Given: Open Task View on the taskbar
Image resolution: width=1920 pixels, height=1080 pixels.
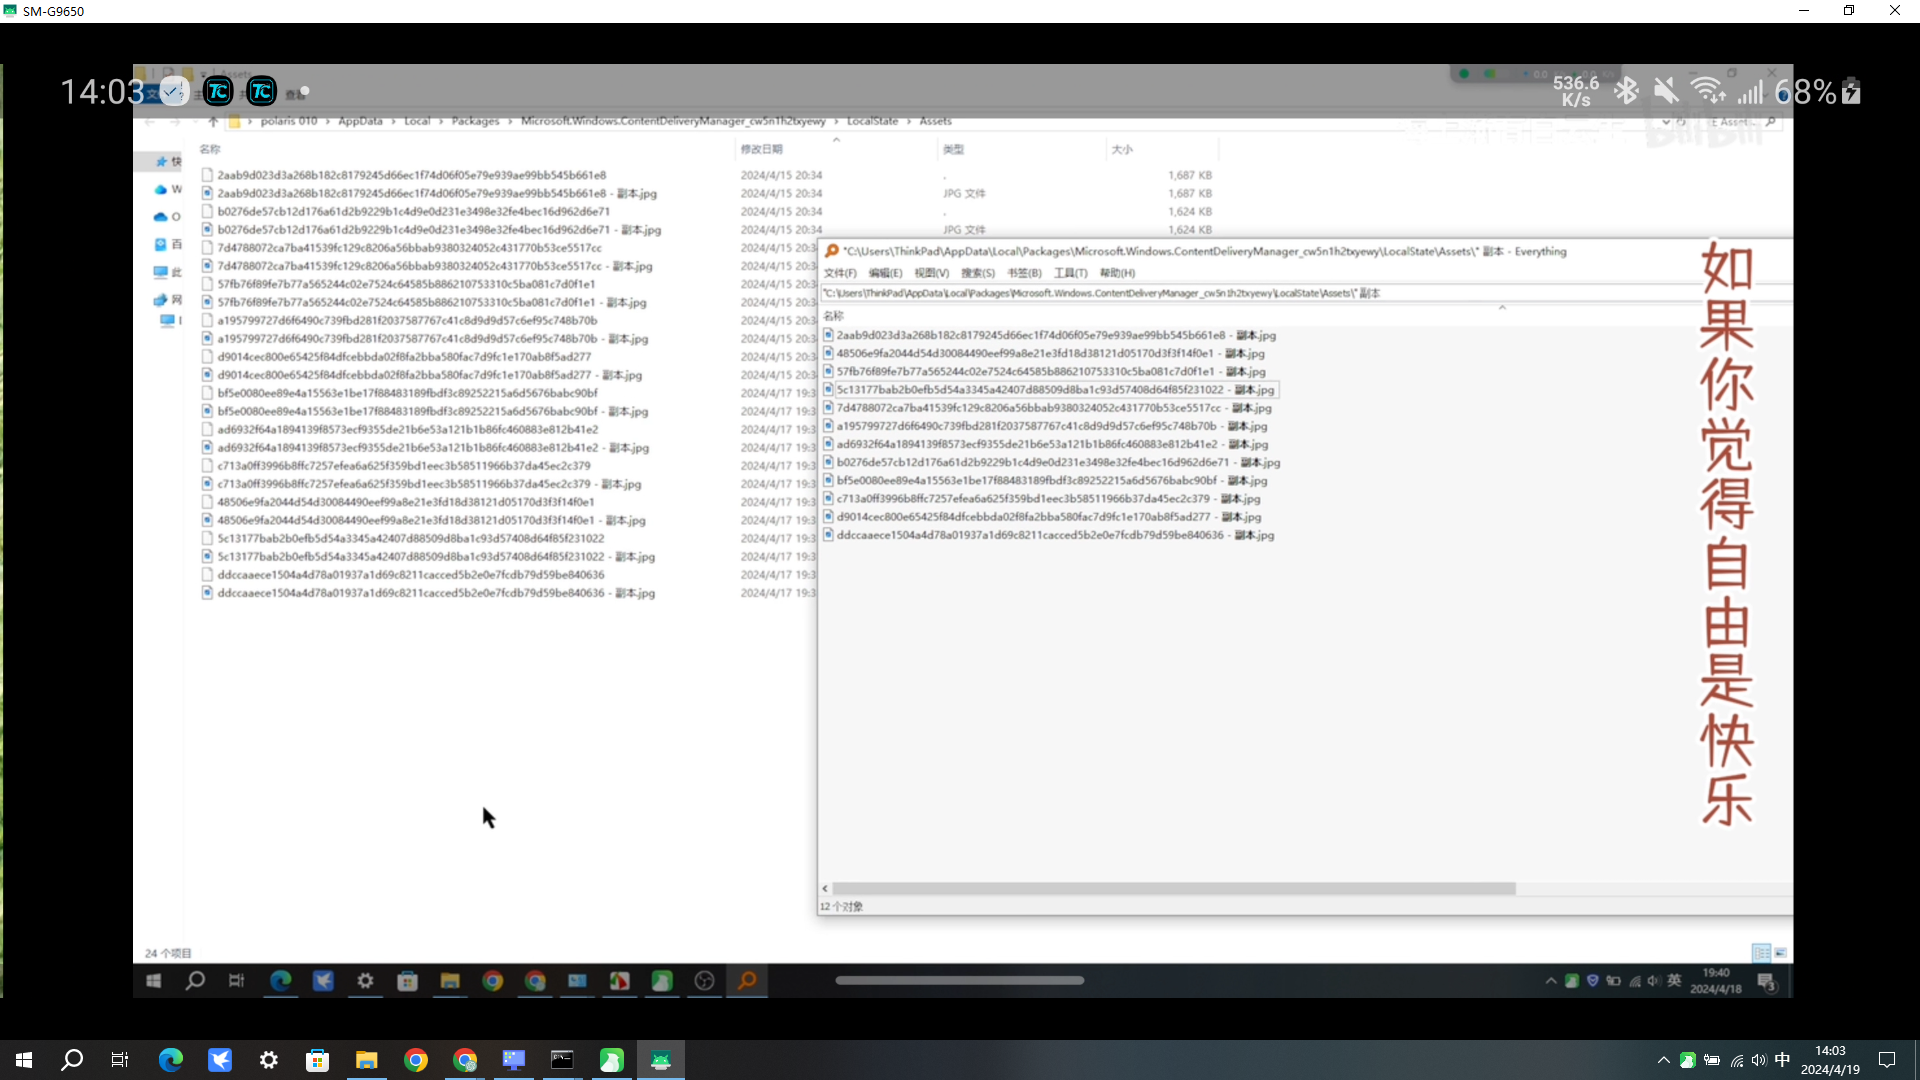Looking at the screenshot, I should click(x=120, y=1060).
